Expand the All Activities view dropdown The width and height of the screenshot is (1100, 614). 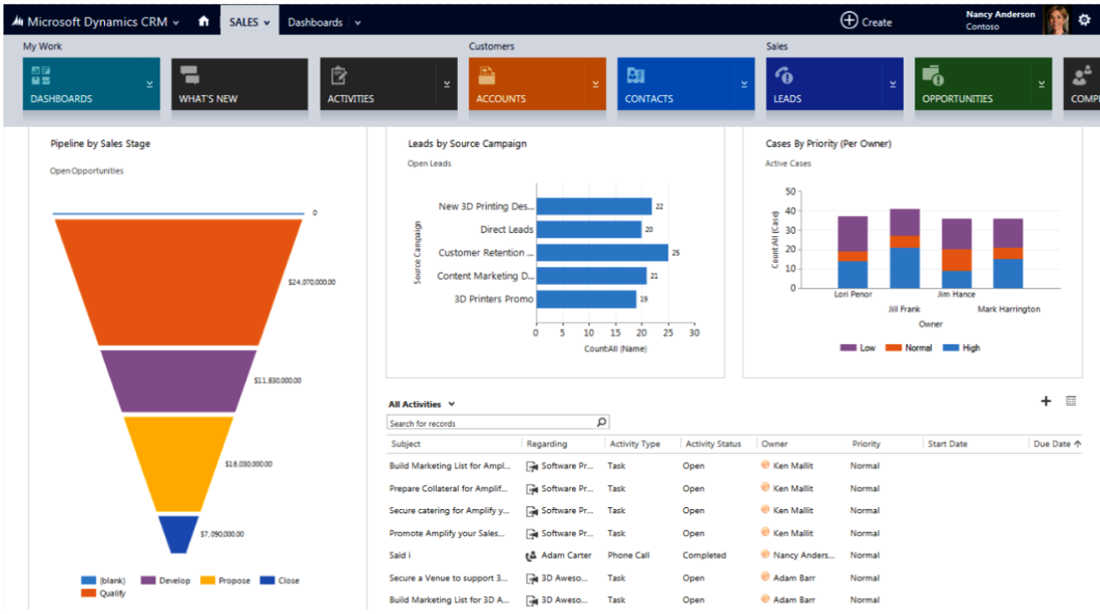pyautogui.click(x=452, y=404)
